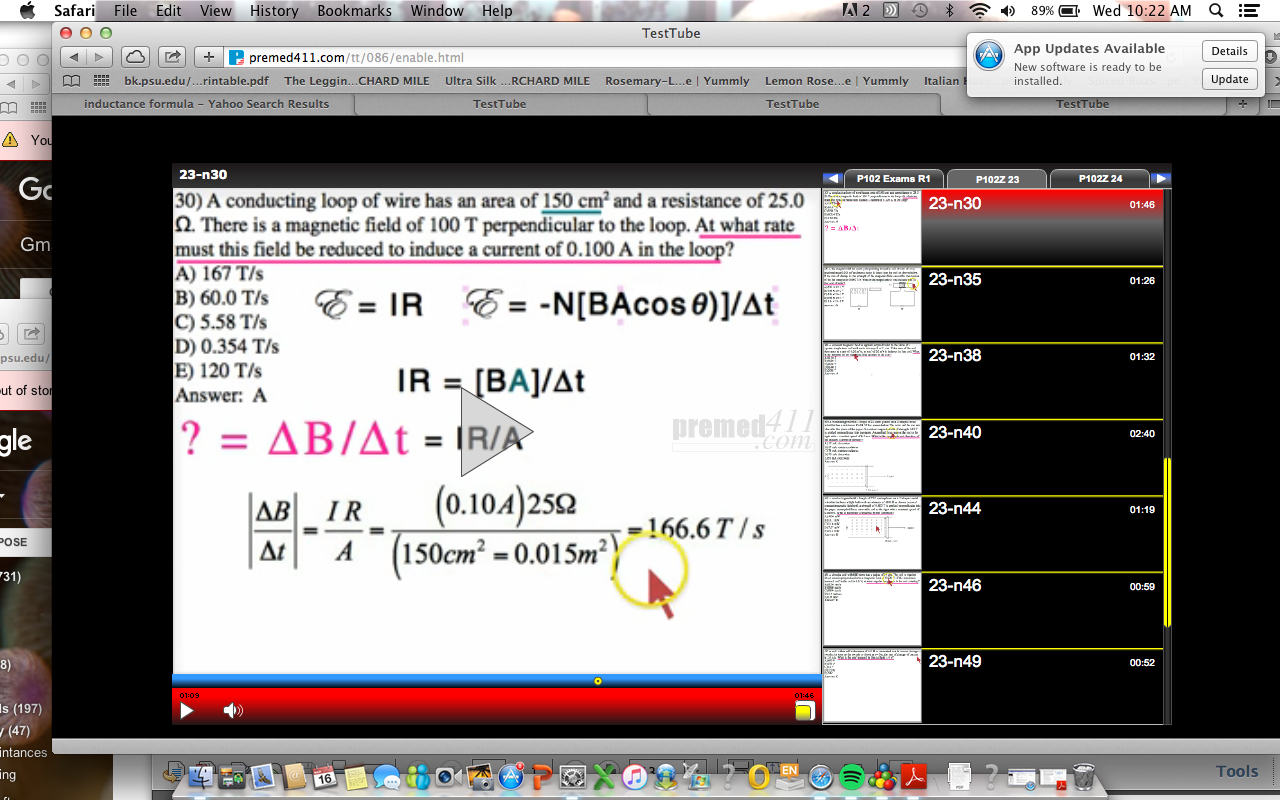Mute the video with the speaker icon
Screen dimensions: 1280x800
233,711
